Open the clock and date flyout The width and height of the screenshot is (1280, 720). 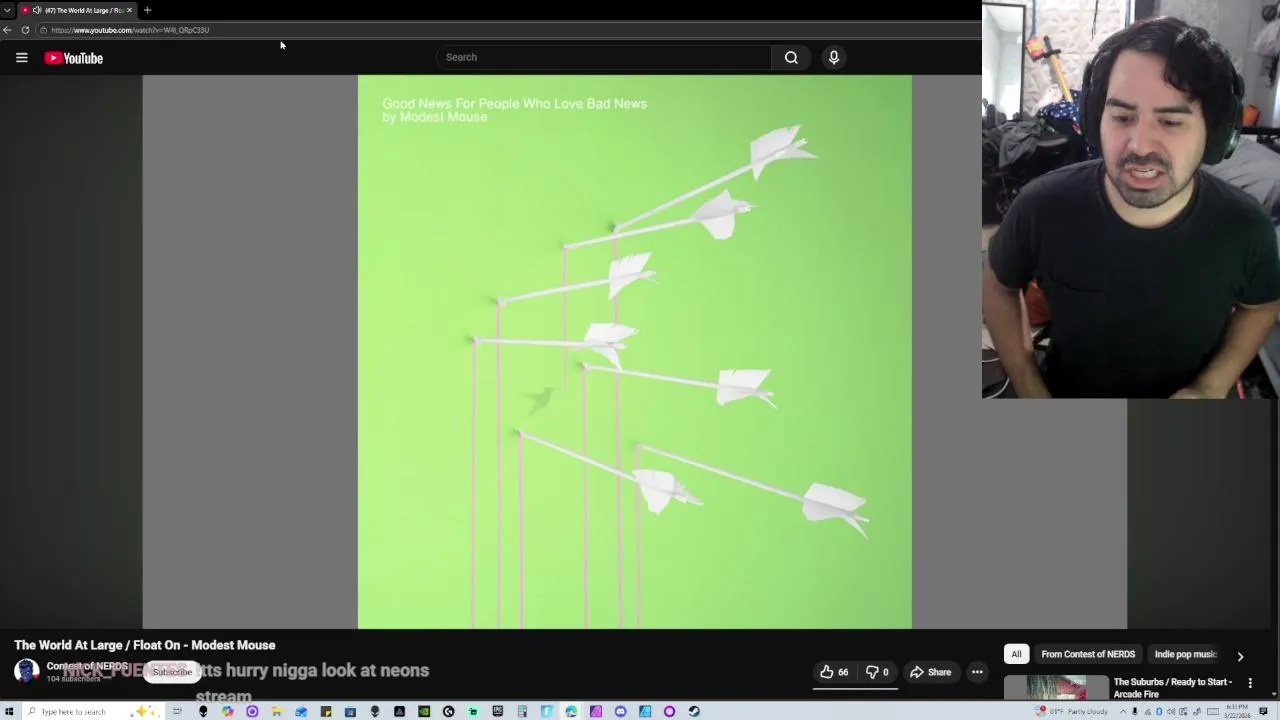(1237, 711)
